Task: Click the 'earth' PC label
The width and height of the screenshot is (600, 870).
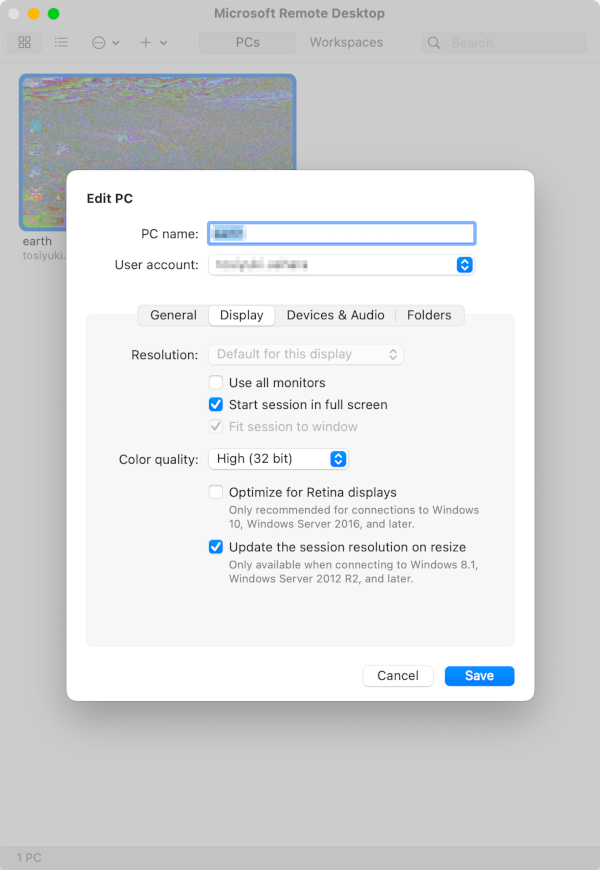Action: [x=37, y=241]
